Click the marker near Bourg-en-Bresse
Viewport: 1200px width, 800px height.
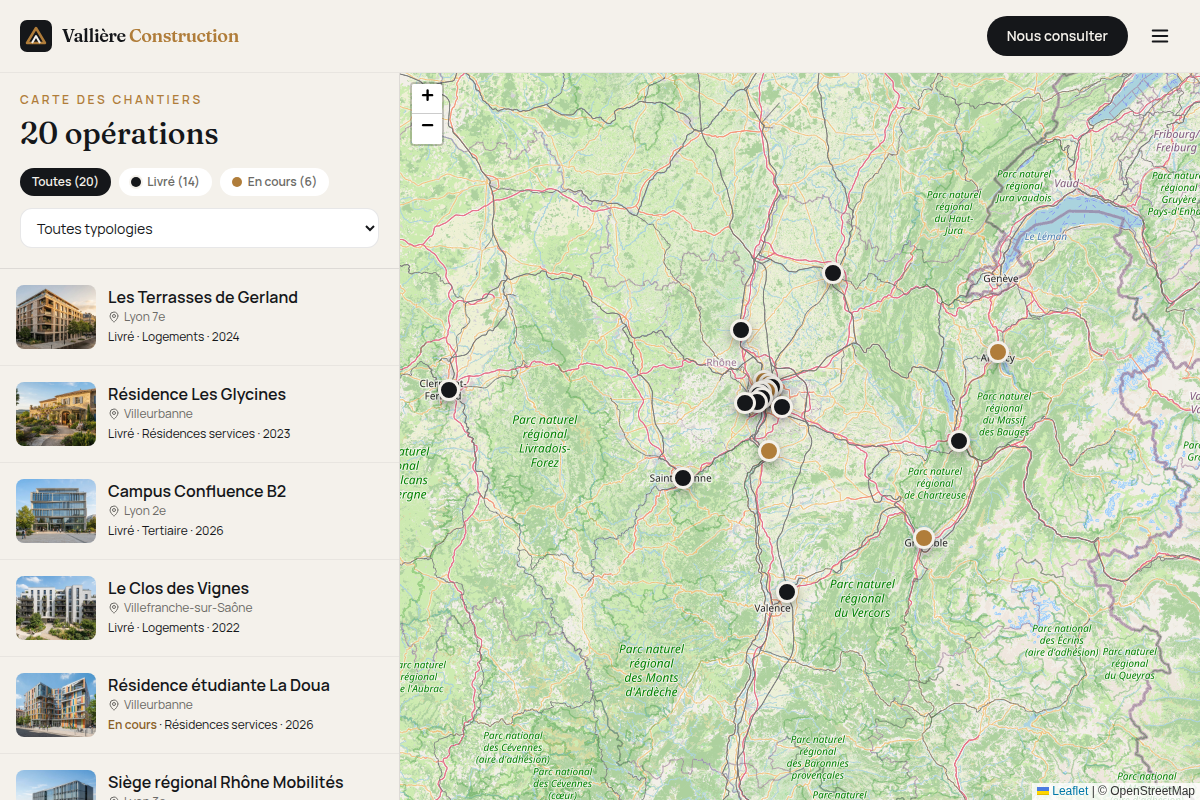[833, 273]
